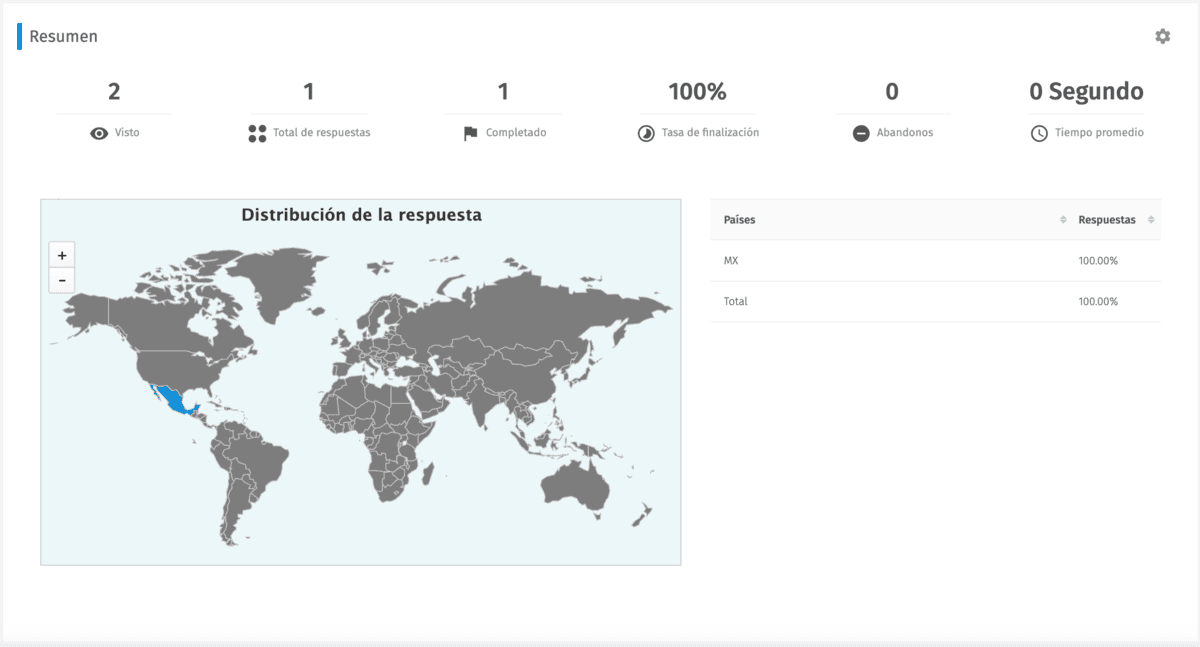Viewport: 1200px width, 647px height.
Task: Zoom out the map with minus button
Action: click(62, 280)
